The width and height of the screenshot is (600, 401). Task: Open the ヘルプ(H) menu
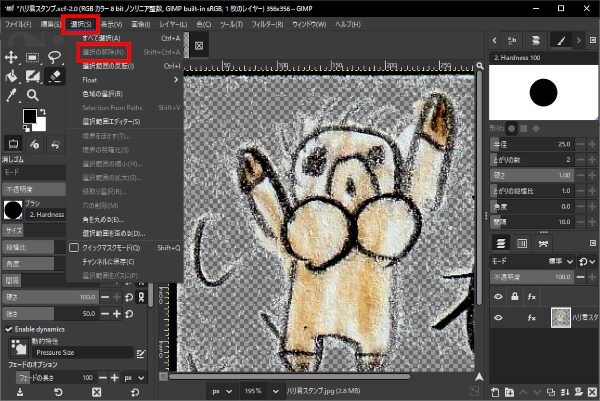click(348, 24)
